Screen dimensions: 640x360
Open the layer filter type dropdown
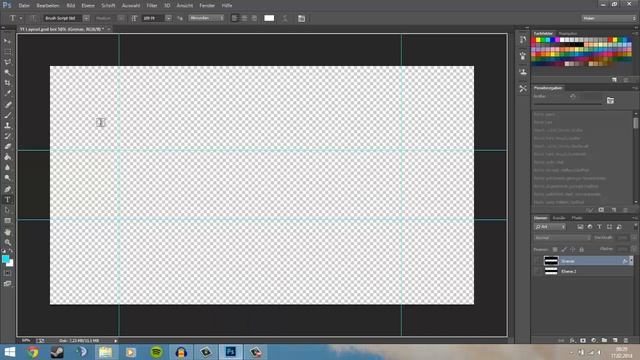(x=550, y=227)
